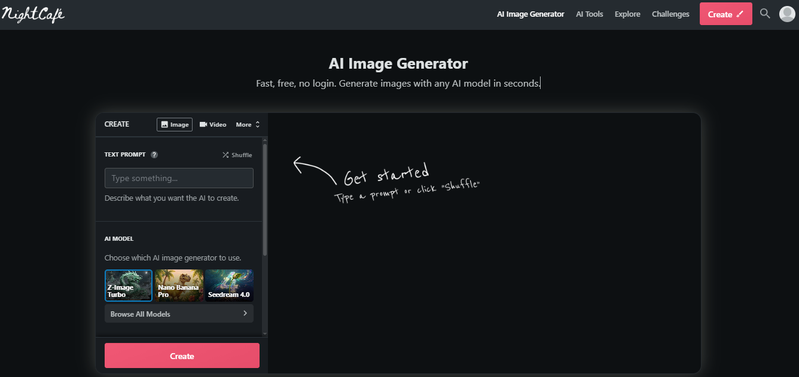Viewport: 799px width, 377px height.
Task: Click the 'Fast, free, no login' subtitle
Action: pyautogui.click(x=398, y=84)
